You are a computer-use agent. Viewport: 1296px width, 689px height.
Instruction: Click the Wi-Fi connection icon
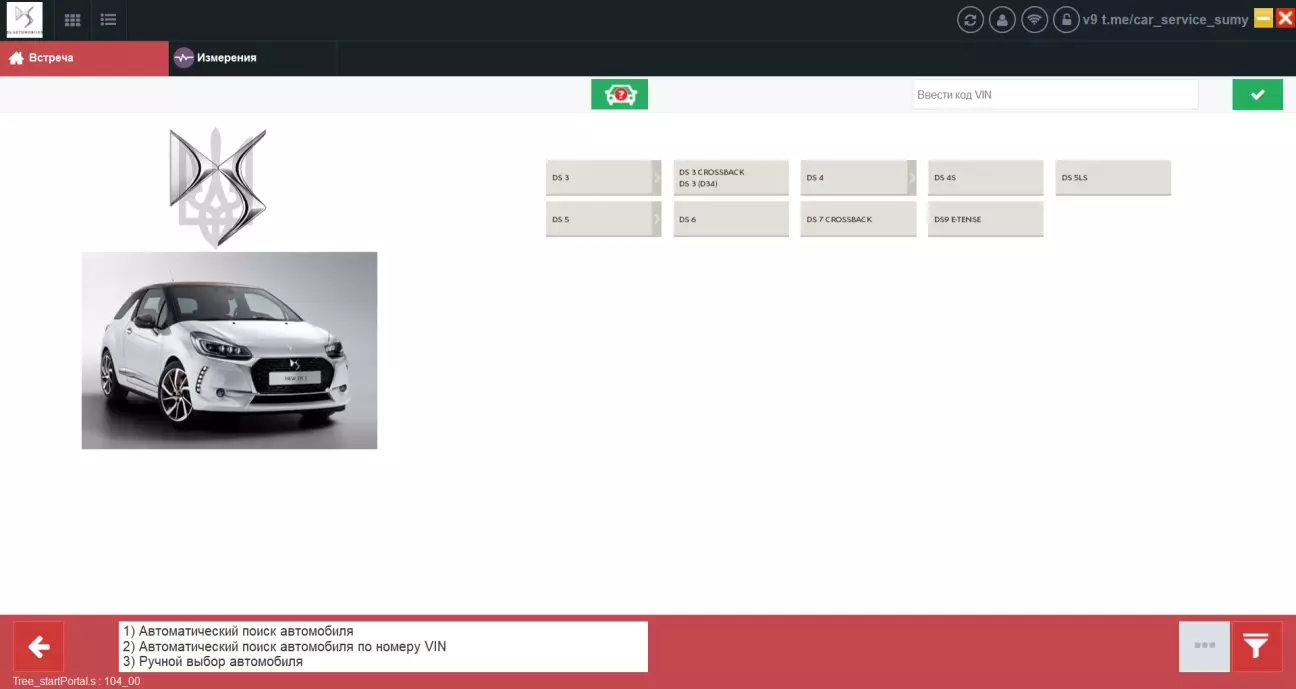[1034, 20]
